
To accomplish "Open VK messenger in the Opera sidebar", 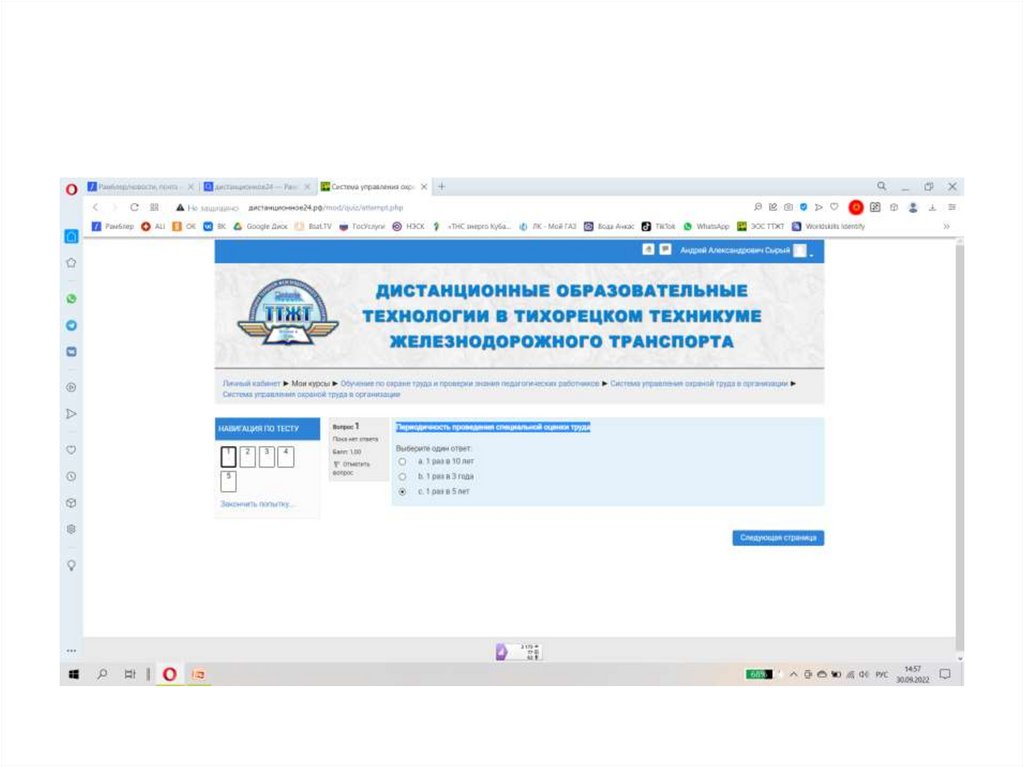I will [x=71, y=351].
